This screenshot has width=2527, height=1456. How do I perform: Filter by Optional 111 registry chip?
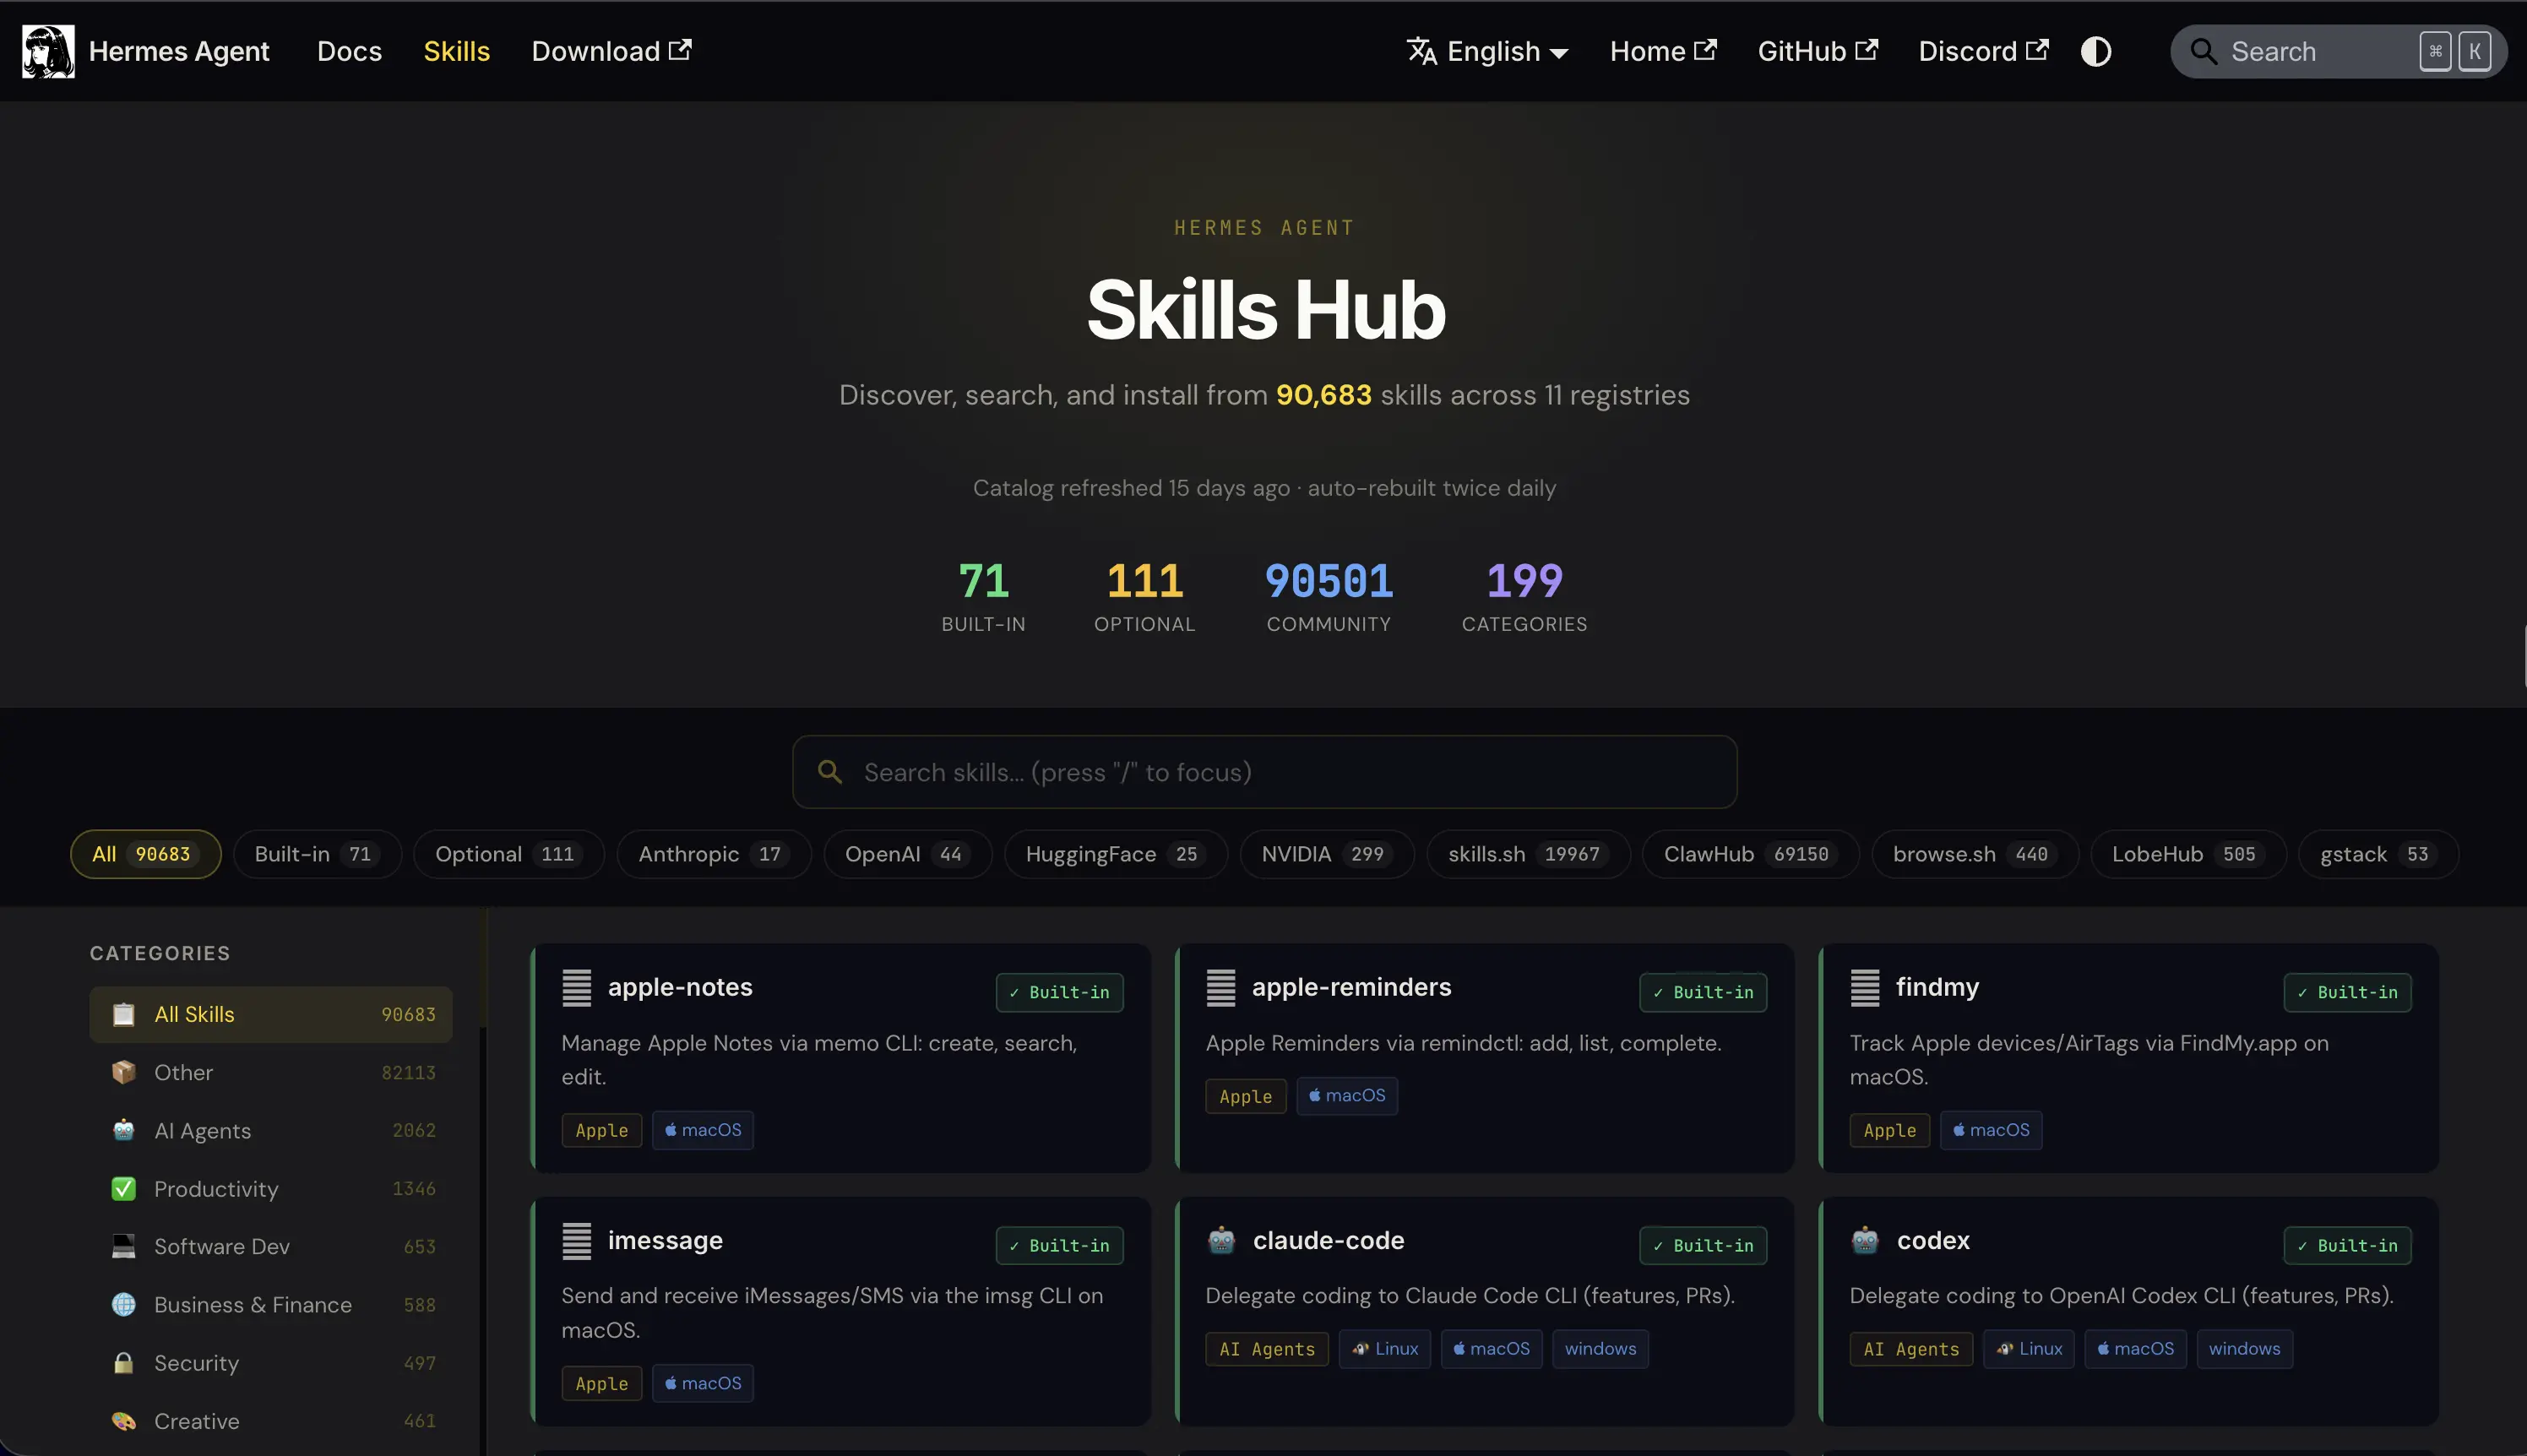(509, 855)
